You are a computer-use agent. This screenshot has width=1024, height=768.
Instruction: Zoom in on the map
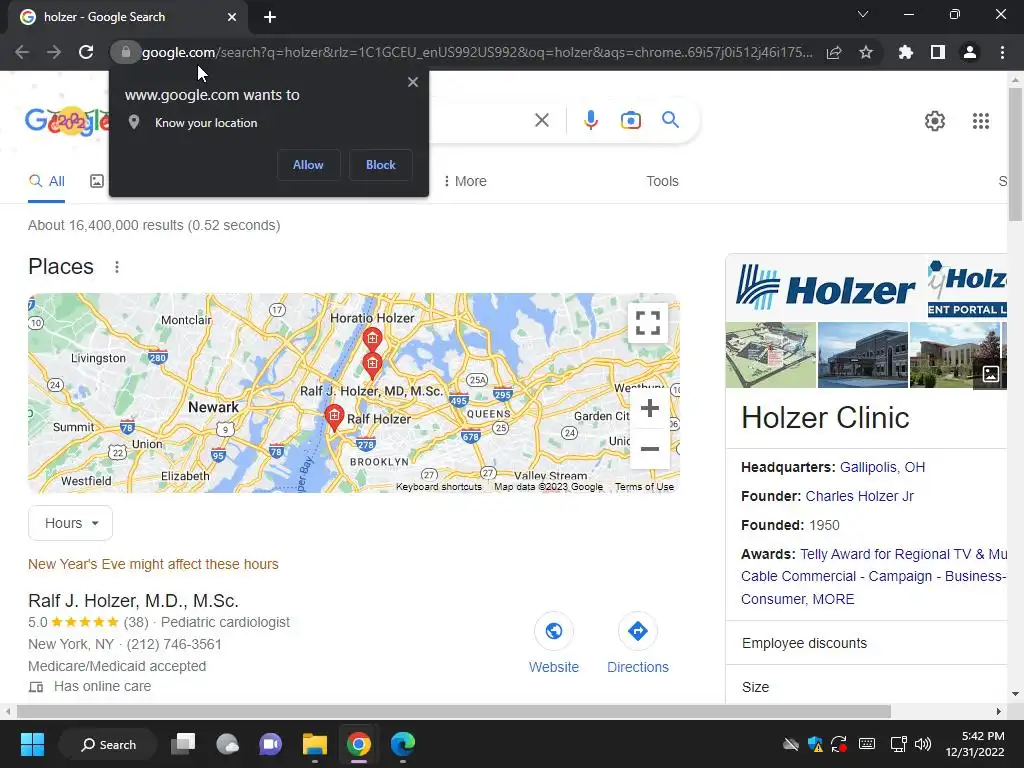tap(650, 408)
